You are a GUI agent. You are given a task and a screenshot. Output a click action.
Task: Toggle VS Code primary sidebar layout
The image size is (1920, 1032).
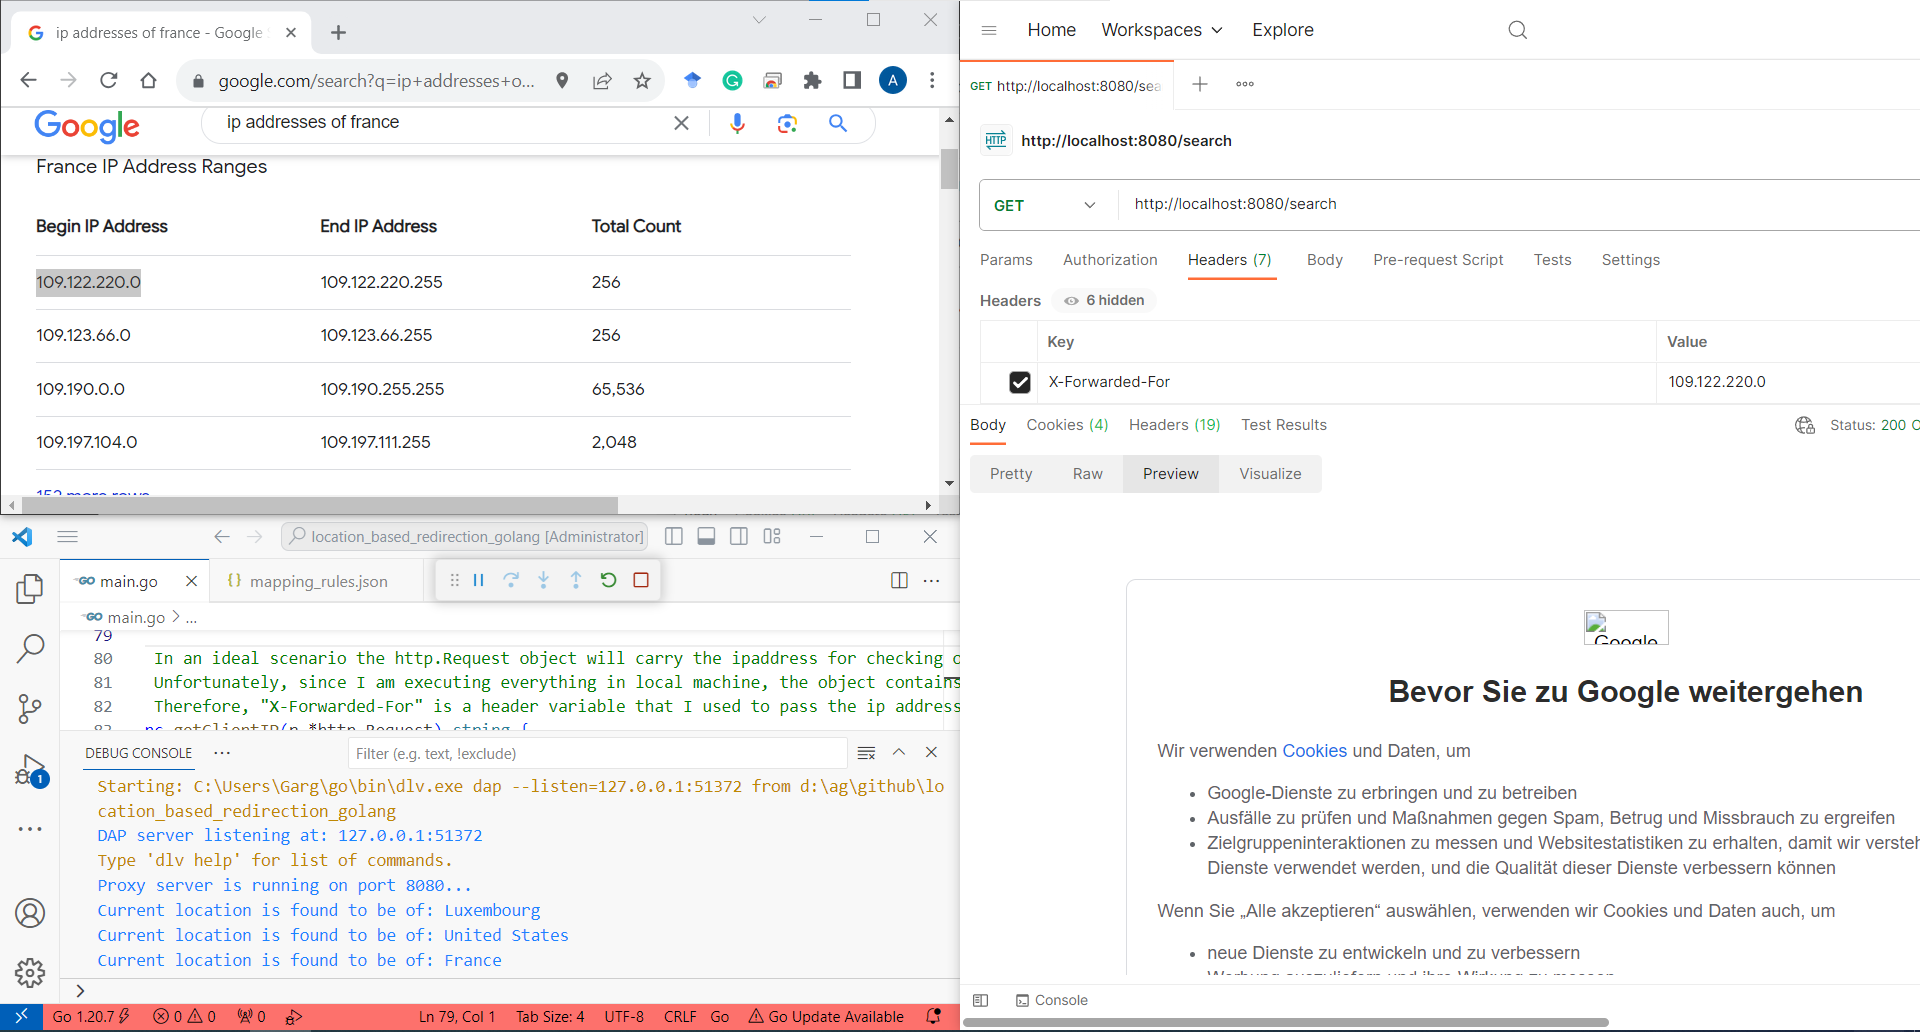tap(674, 536)
